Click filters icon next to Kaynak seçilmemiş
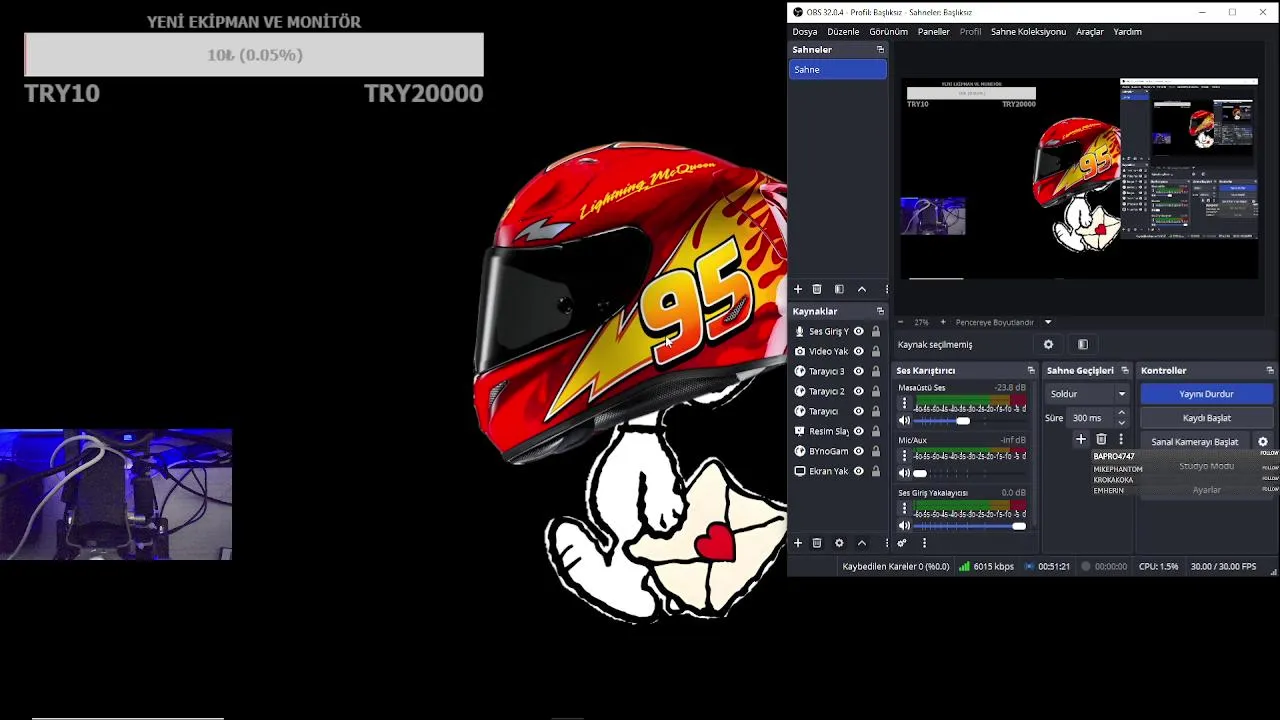This screenshot has width=1280, height=720. 1083,344
